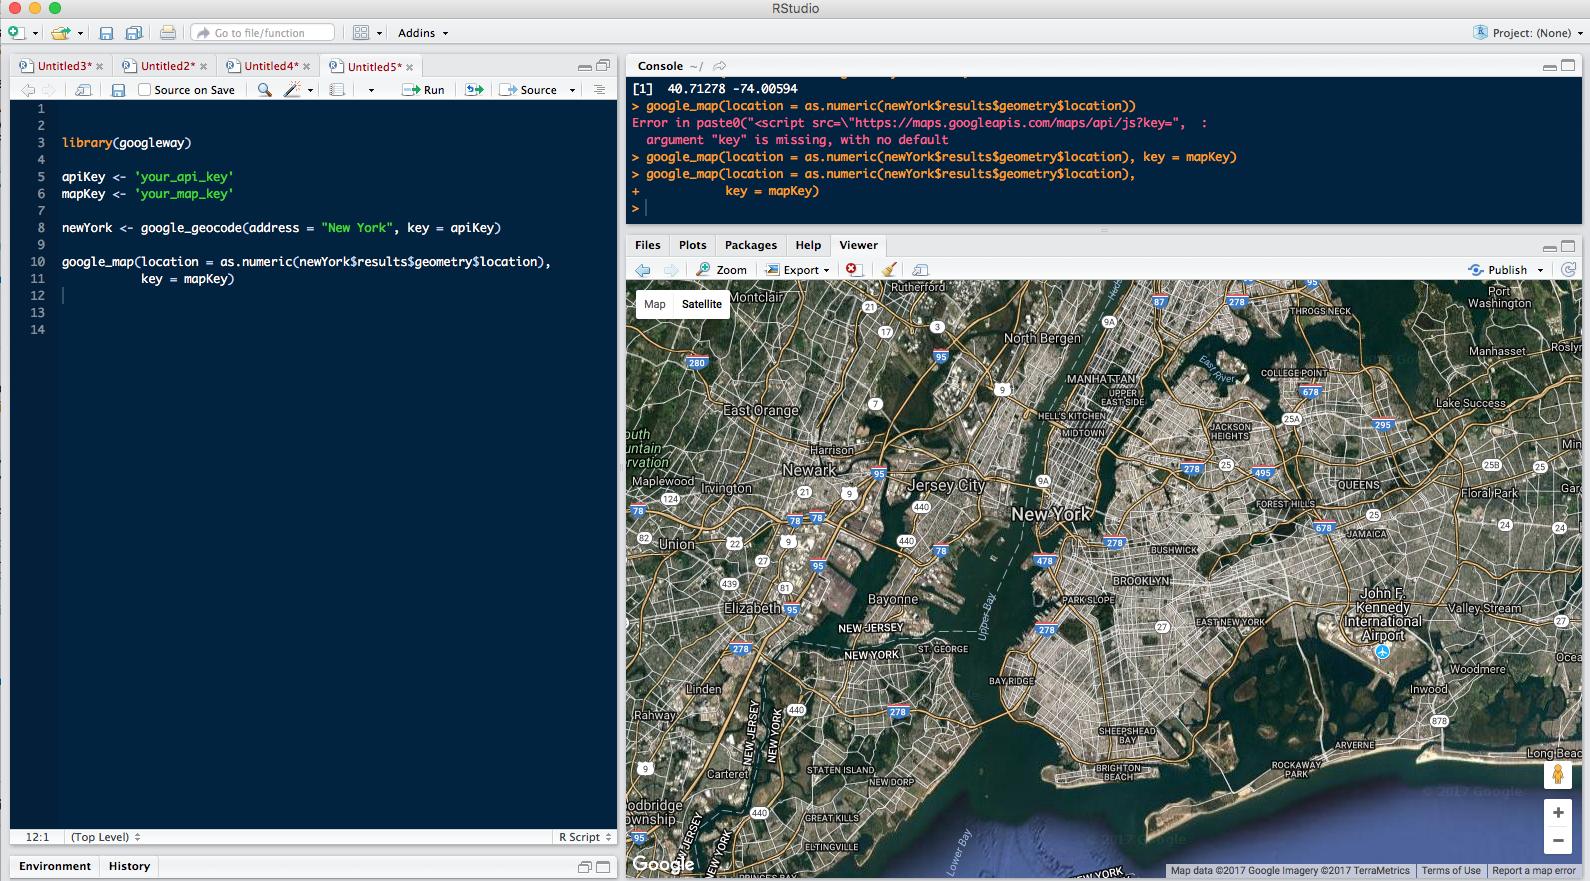Screen dimensions: 1590x881
Task: Open the Plots tab
Action: click(x=692, y=245)
